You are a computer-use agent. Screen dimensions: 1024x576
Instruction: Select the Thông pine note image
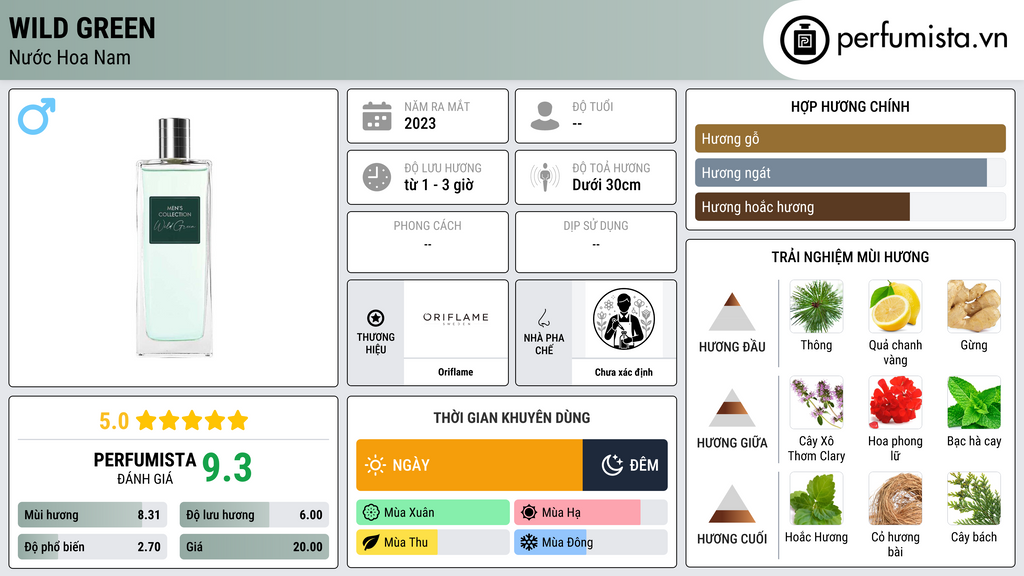coord(816,307)
